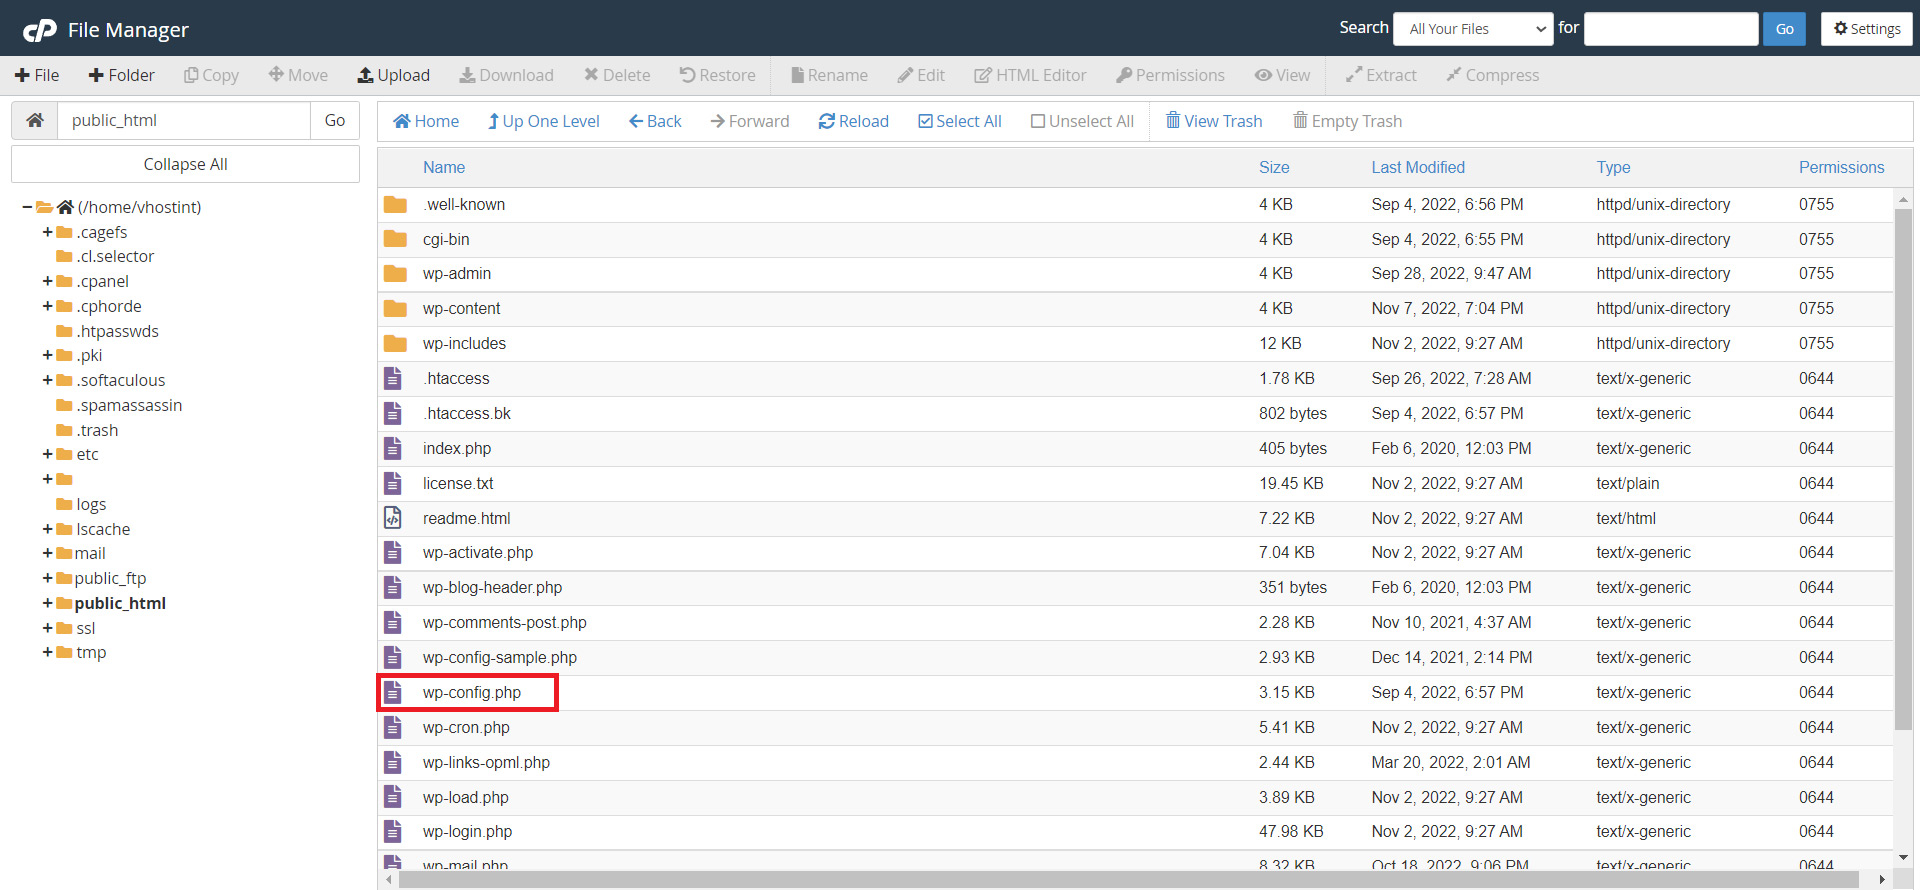Open the HTML Editor tool

(x=1030, y=75)
